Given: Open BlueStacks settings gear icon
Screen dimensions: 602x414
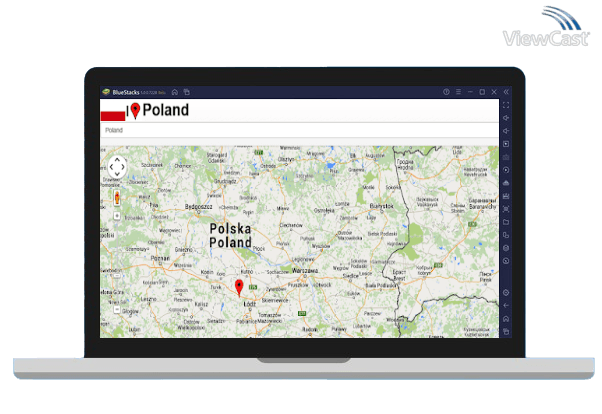Looking at the screenshot, I should click(x=506, y=293).
